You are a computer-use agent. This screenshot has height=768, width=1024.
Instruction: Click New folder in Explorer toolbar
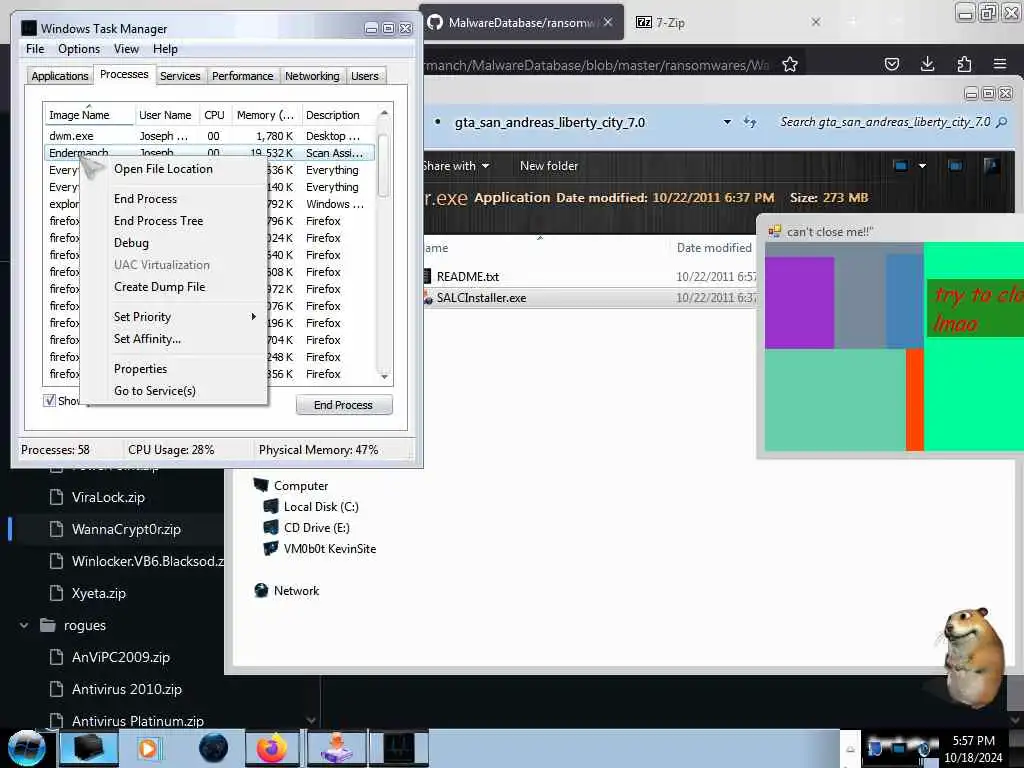tap(549, 166)
